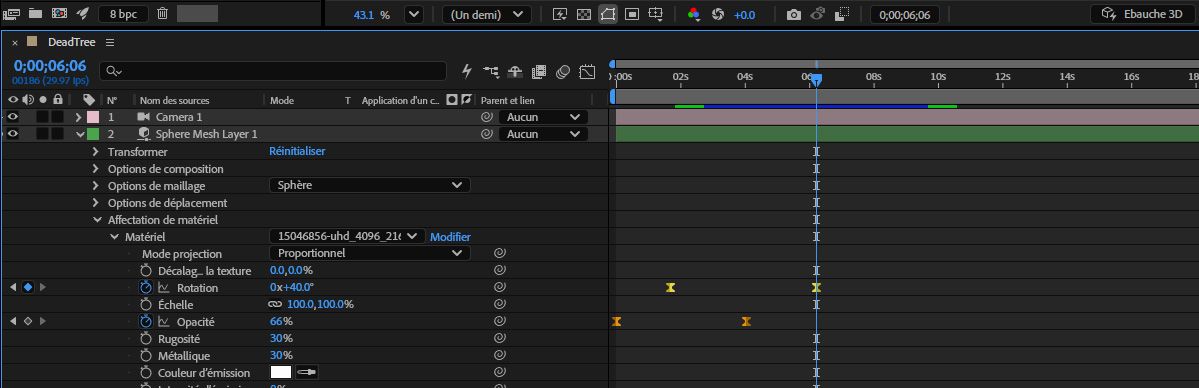
Task: Toggle the transparency grid checkerboard icon
Action: click(x=583, y=15)
